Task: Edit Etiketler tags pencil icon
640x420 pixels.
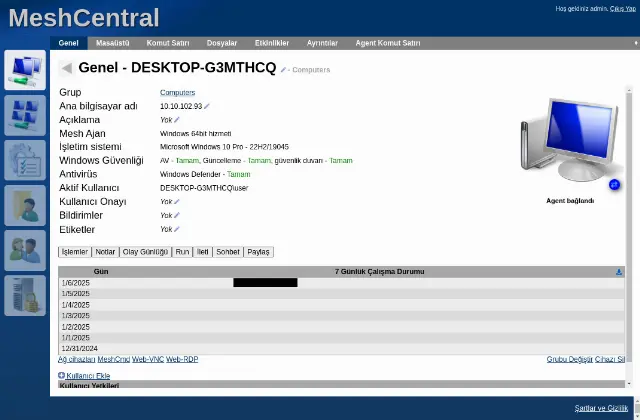Action: tap(177, 229)
